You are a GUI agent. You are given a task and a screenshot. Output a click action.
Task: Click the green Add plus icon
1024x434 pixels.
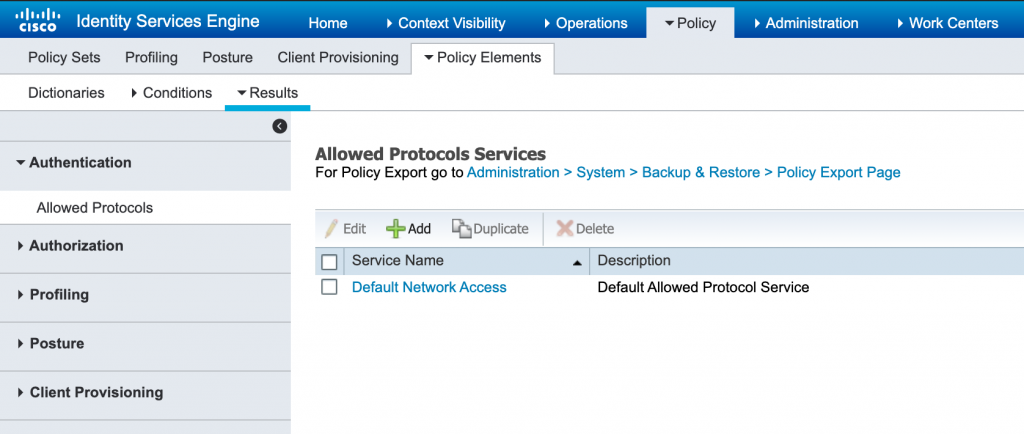pos(396,229)
